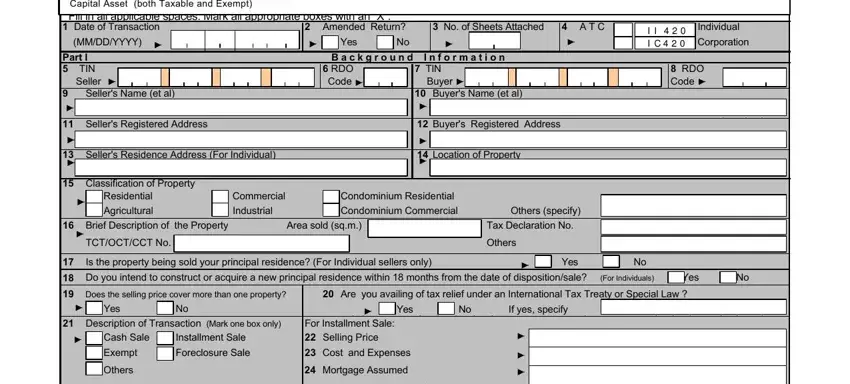This screenshot has height=384, width=850.
Task: Select Others transaction box
Action: pyautogui.click(x=94, y=369)
